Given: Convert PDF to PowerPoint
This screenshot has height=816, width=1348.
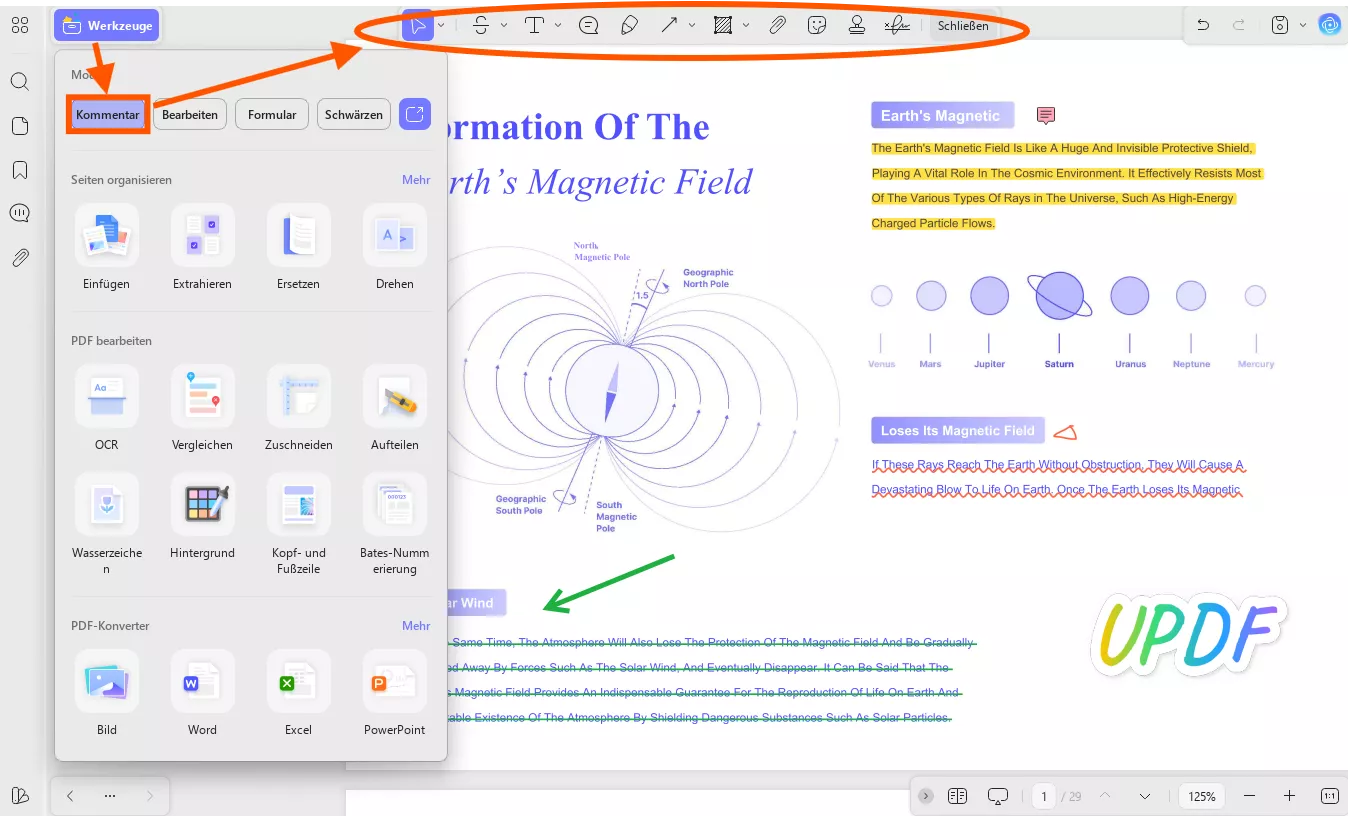Looking at the screenshot, I should (395, 693).
